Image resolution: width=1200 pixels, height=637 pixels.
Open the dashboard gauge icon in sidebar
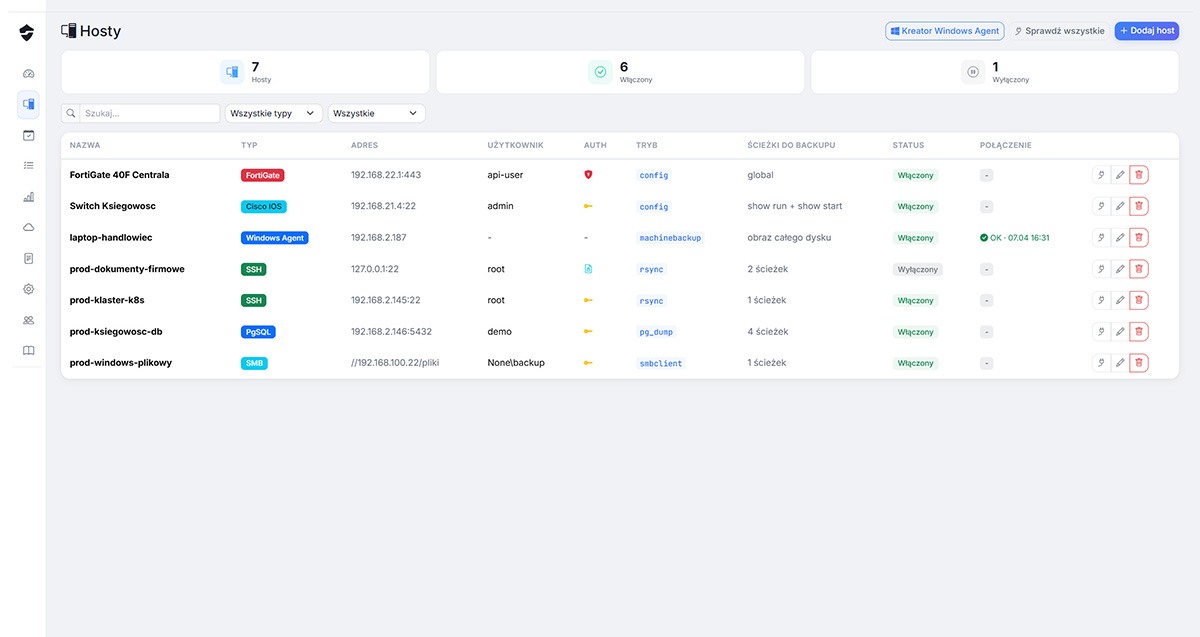(x=28, y=74)
